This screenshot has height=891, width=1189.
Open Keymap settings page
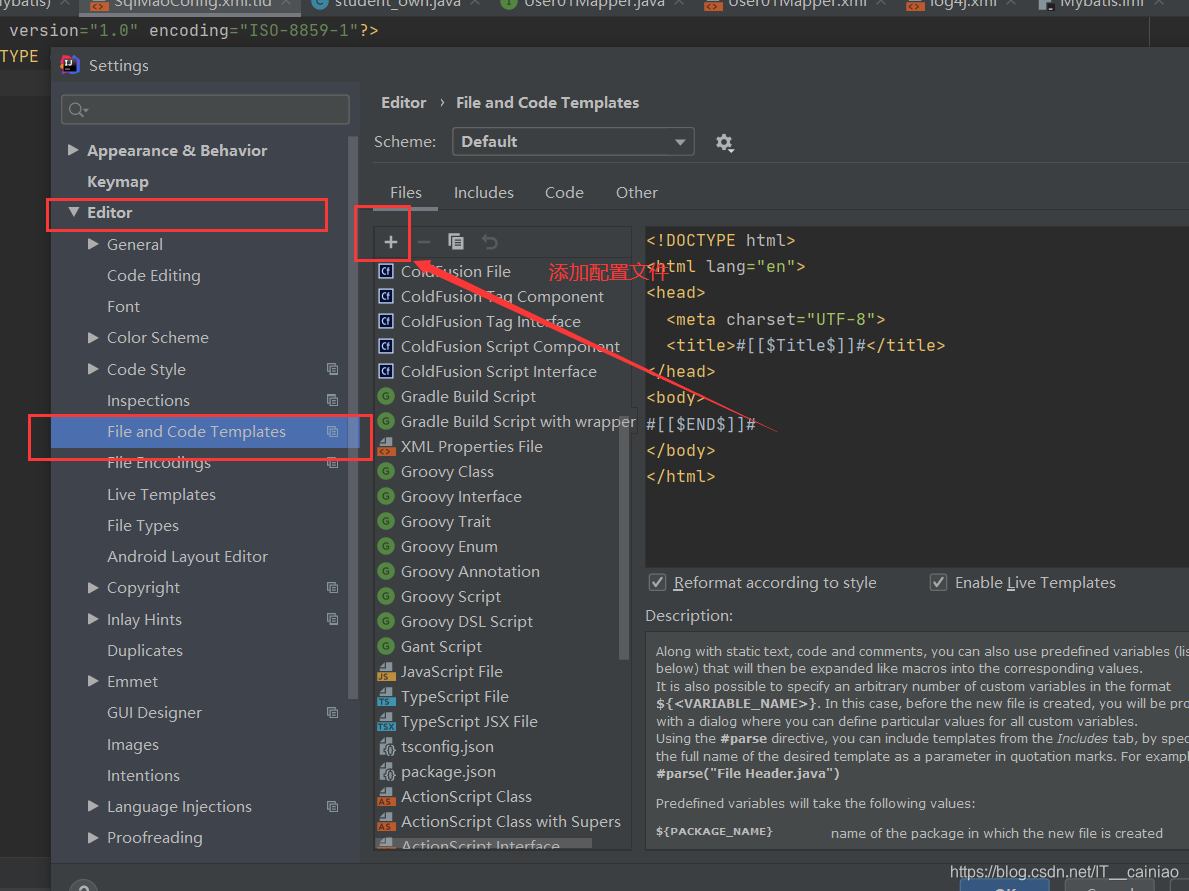(x=118, y=182)
